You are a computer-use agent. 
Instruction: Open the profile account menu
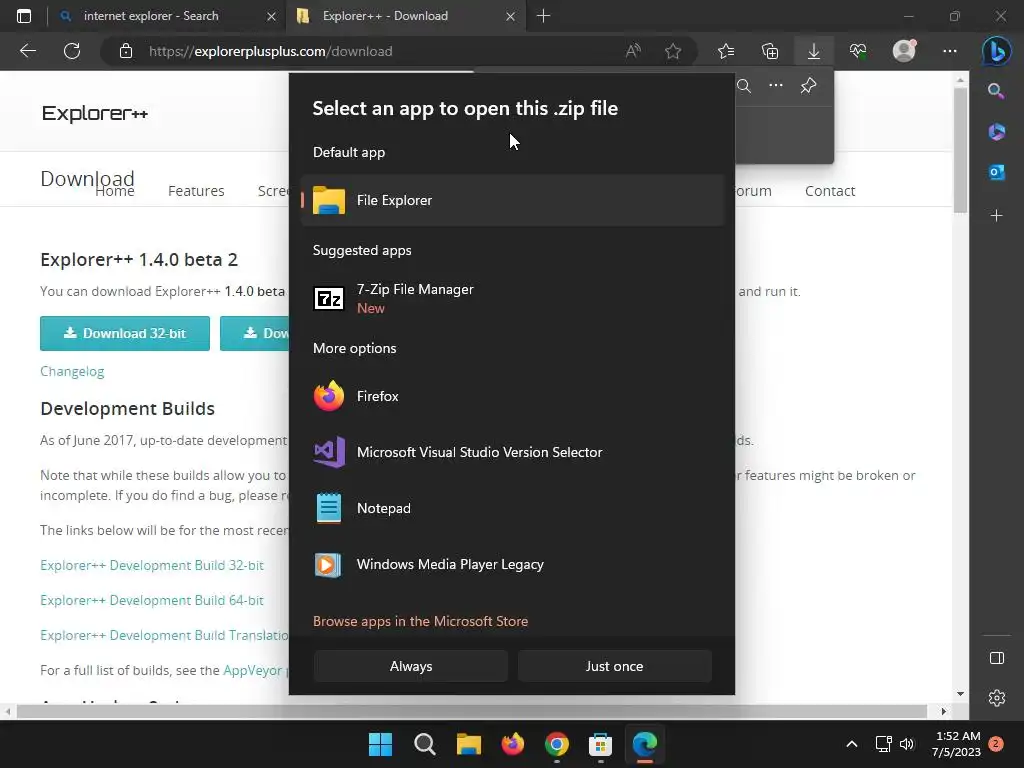(904, 51)
